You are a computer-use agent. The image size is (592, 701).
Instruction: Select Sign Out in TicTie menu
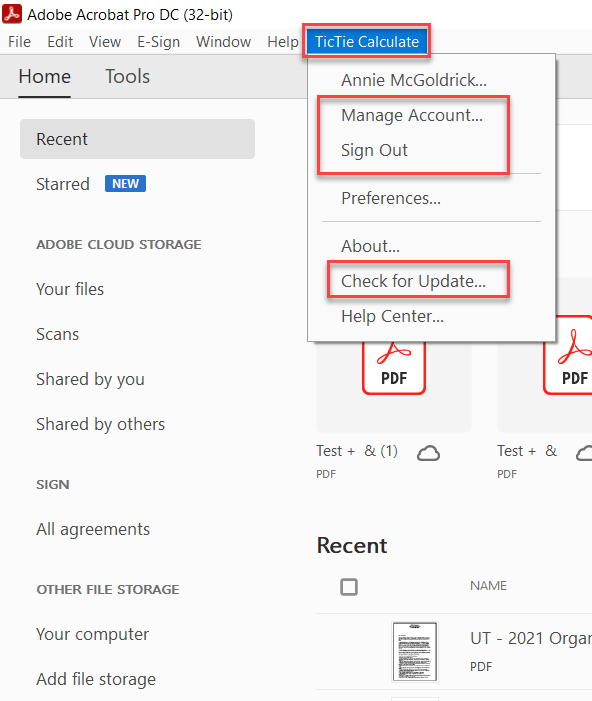click(x=374, y=150)
